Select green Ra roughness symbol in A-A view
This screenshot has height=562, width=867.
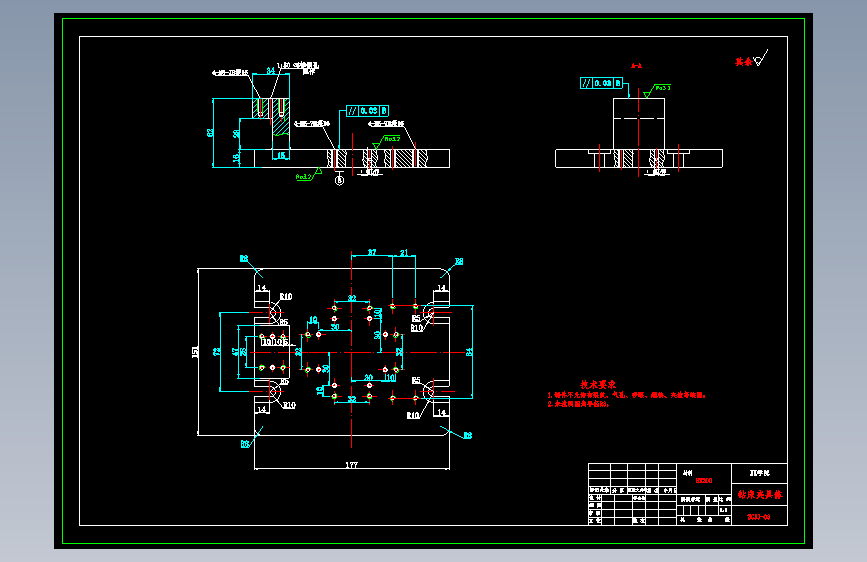[x=657, y=91]
